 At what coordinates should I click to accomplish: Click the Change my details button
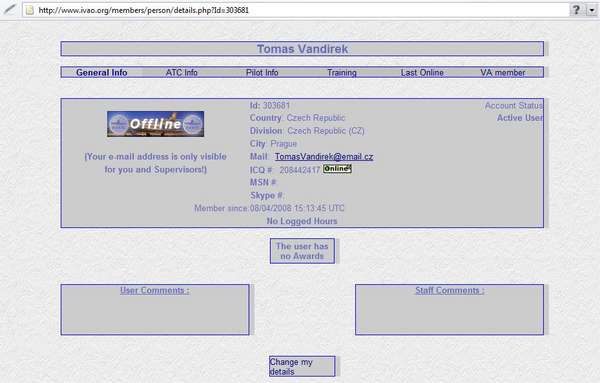pos(302,367)
